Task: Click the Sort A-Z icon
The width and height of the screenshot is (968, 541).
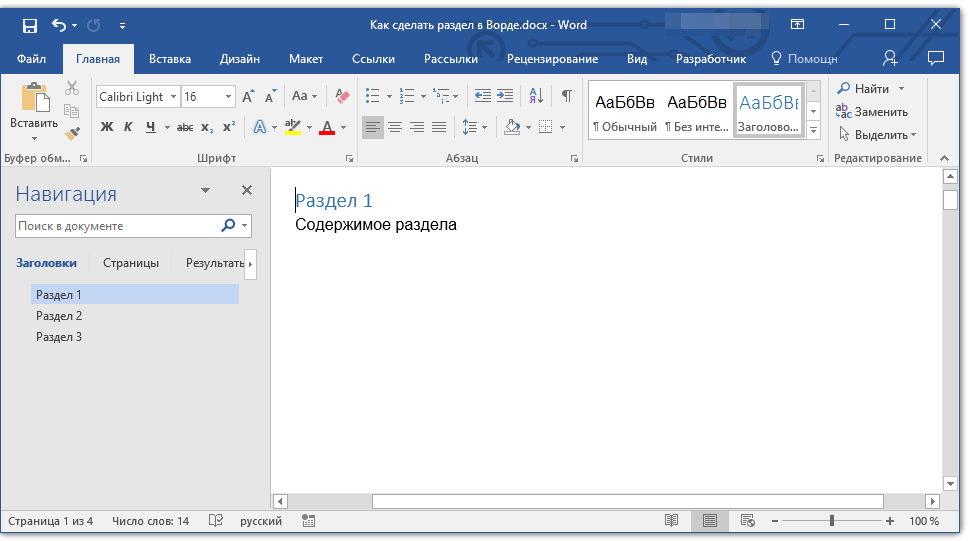Action: tap(536, 96)
